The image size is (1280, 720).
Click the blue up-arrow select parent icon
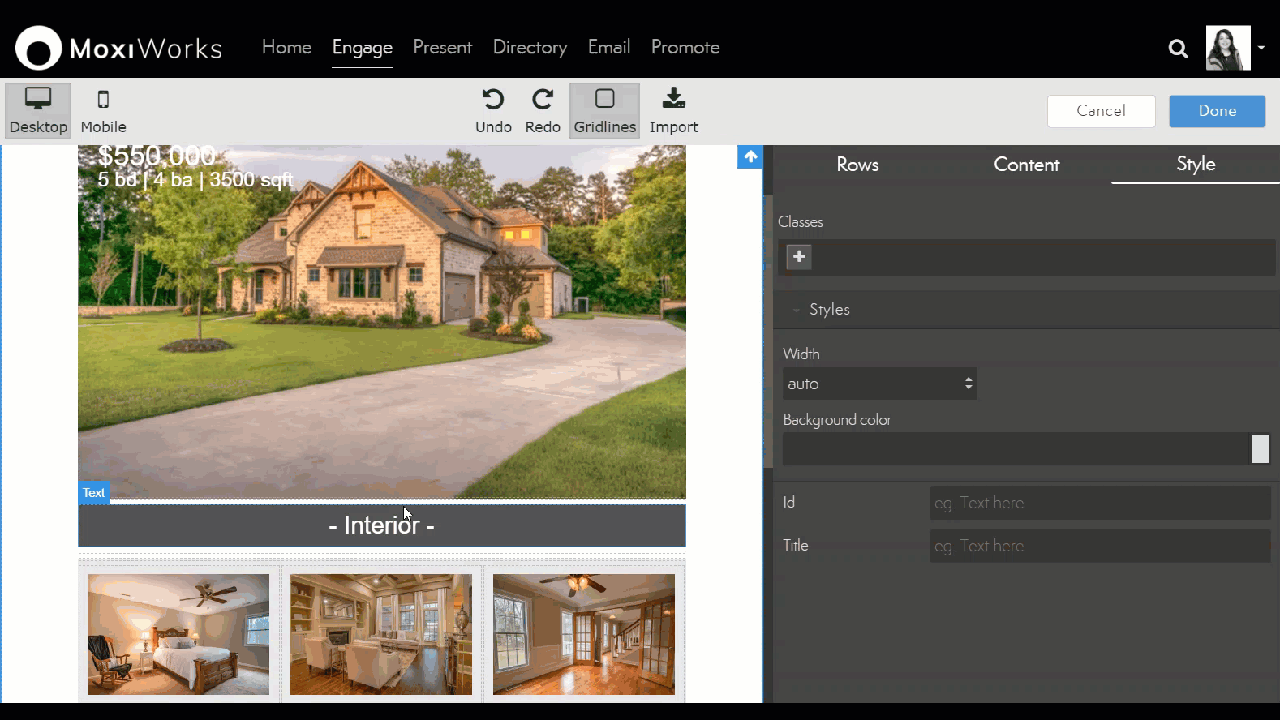pos(750,157)
